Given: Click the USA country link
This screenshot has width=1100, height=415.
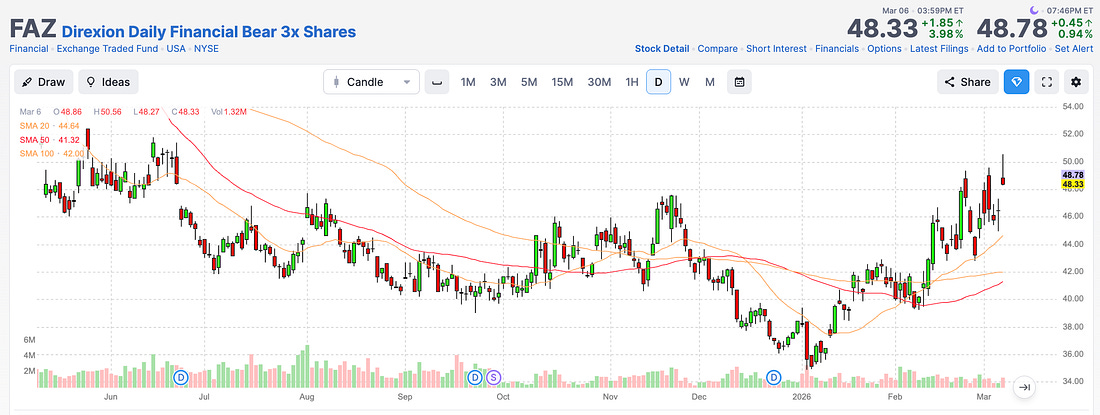Looking at the screenshot, I should point(176,49).
